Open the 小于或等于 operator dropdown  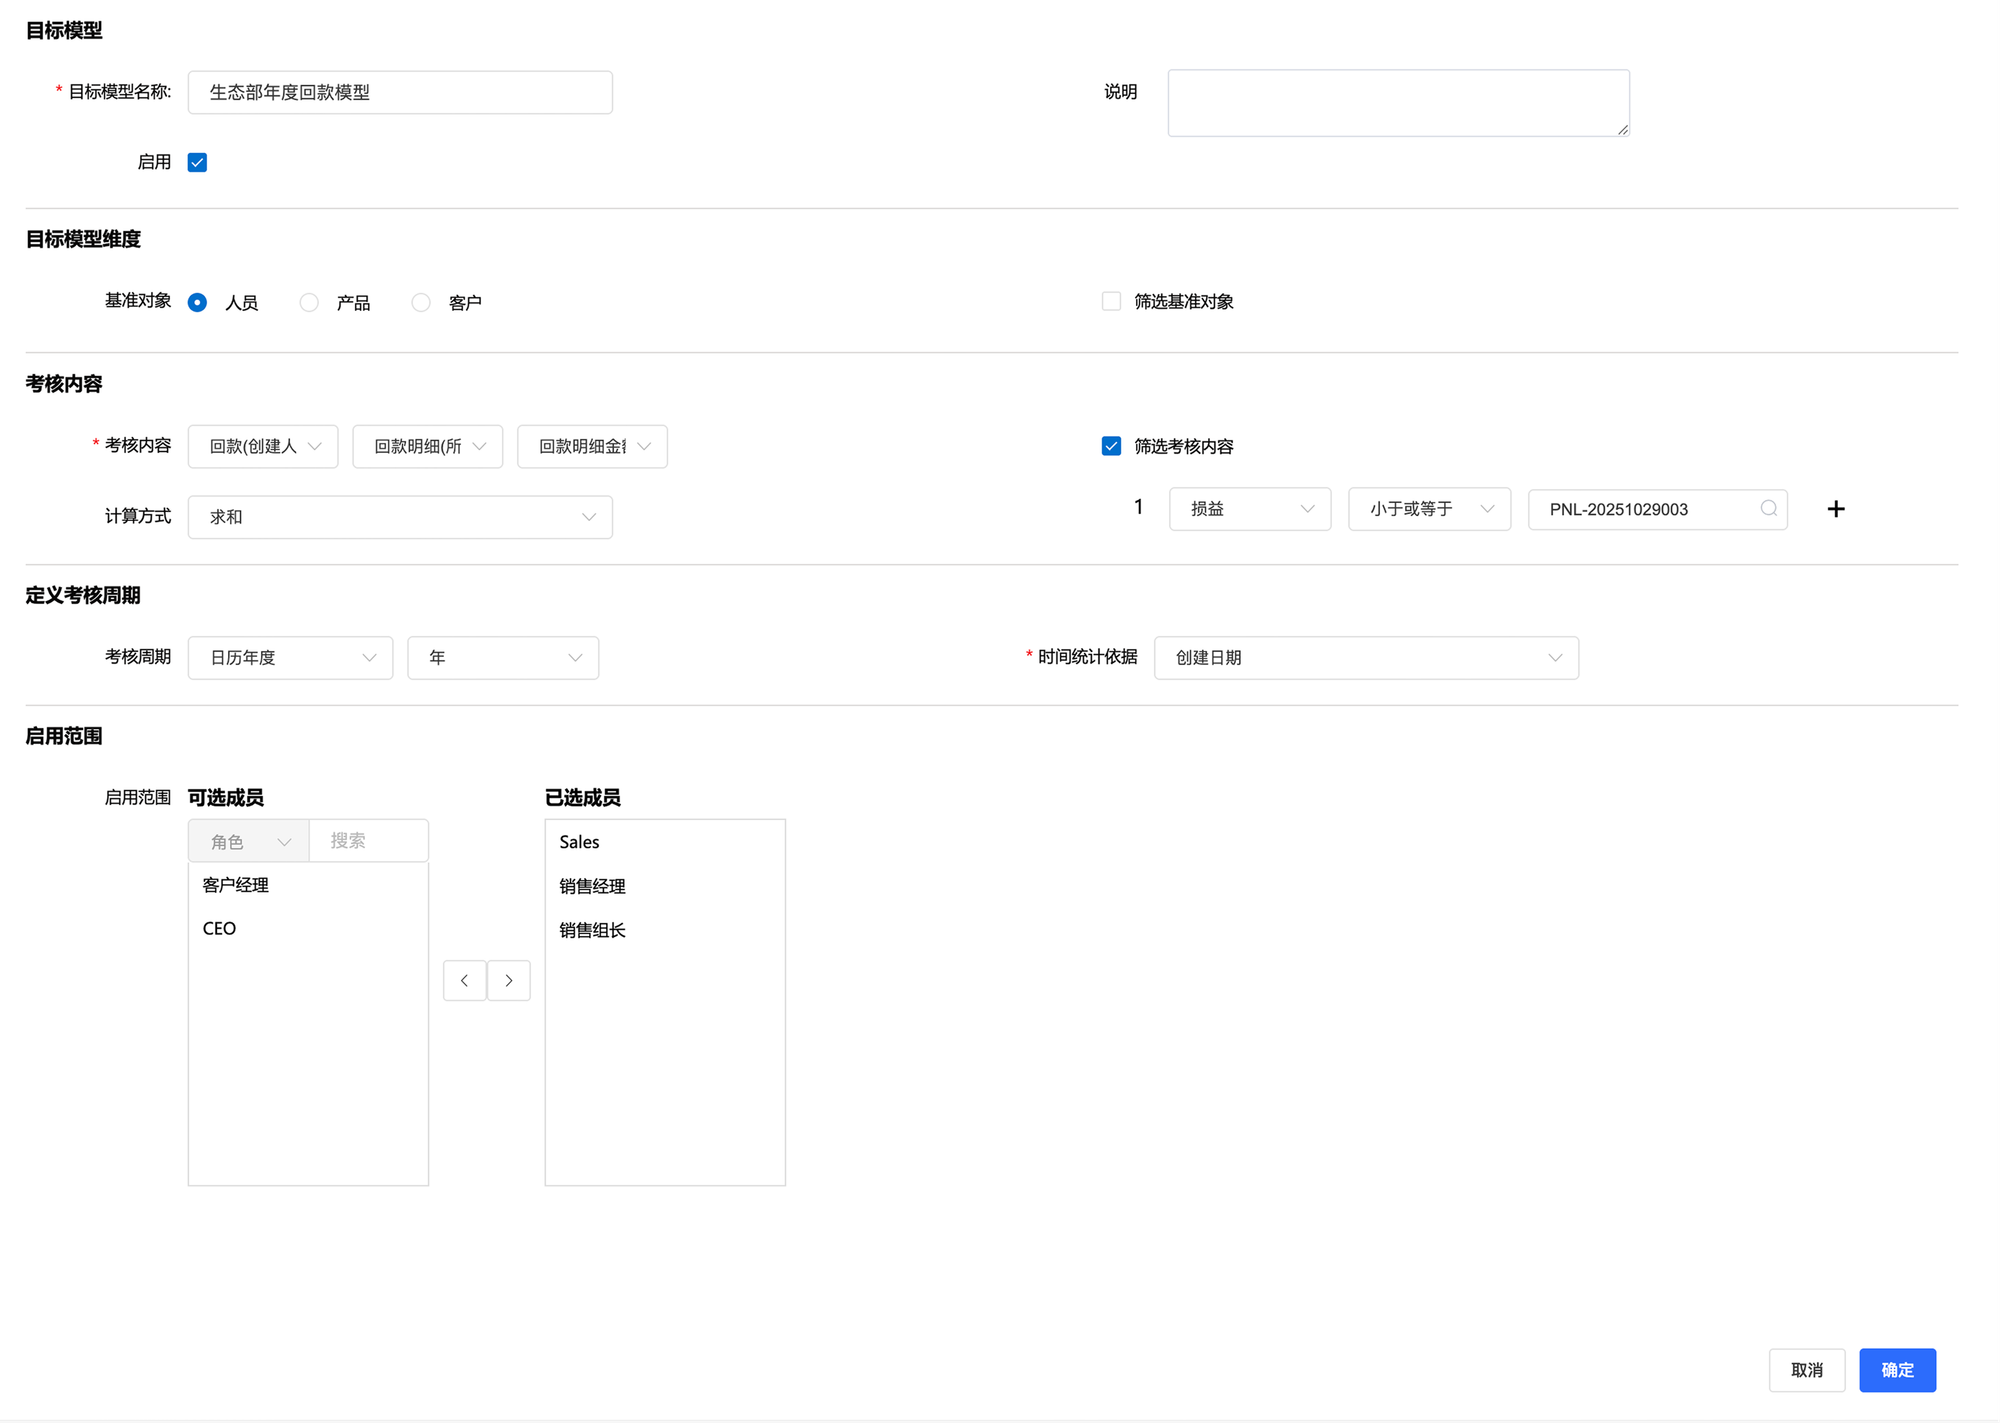coord(1429,509)
